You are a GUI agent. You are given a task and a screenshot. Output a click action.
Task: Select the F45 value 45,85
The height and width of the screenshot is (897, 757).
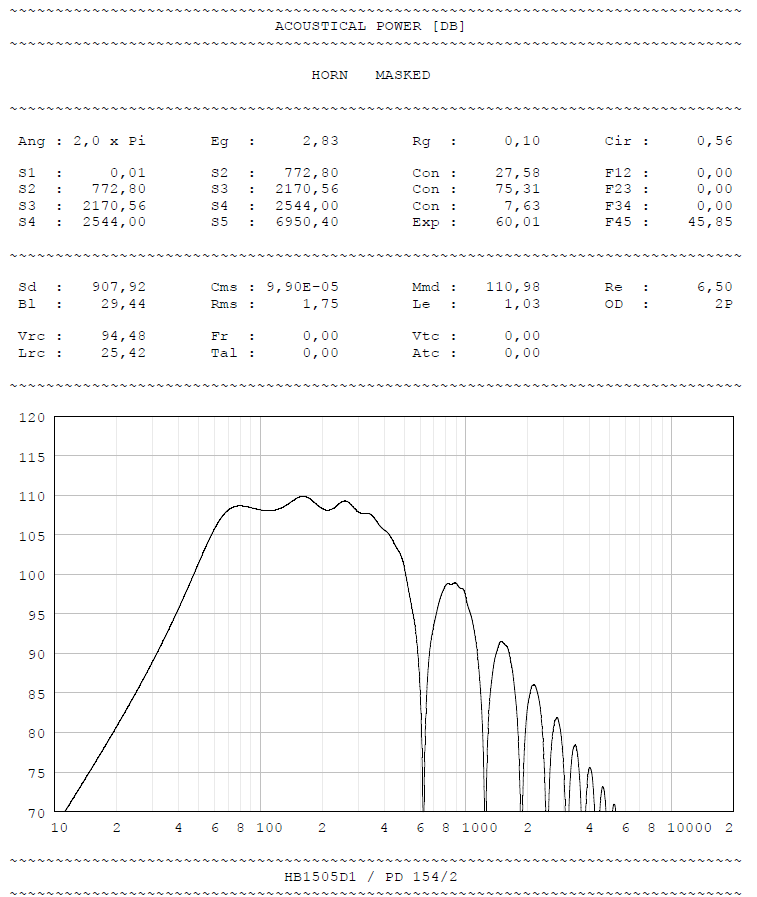[714, 222]
